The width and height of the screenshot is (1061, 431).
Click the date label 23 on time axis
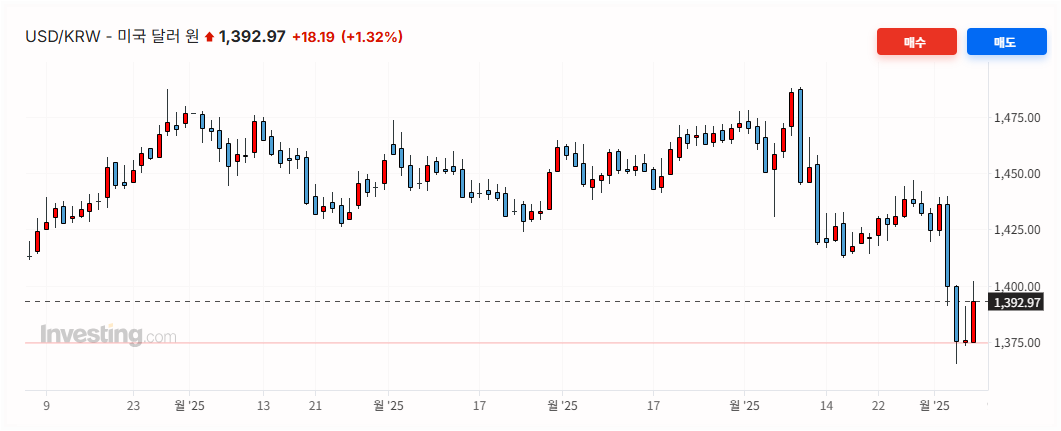133,406
